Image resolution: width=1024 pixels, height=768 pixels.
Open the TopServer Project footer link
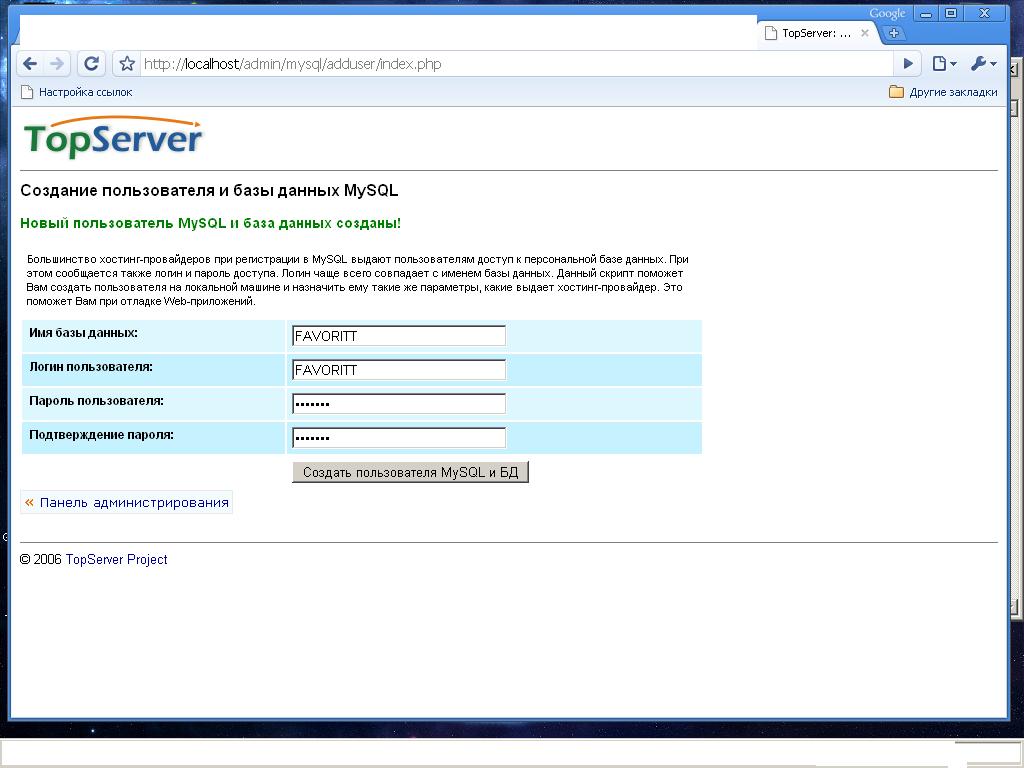[116, 560]
